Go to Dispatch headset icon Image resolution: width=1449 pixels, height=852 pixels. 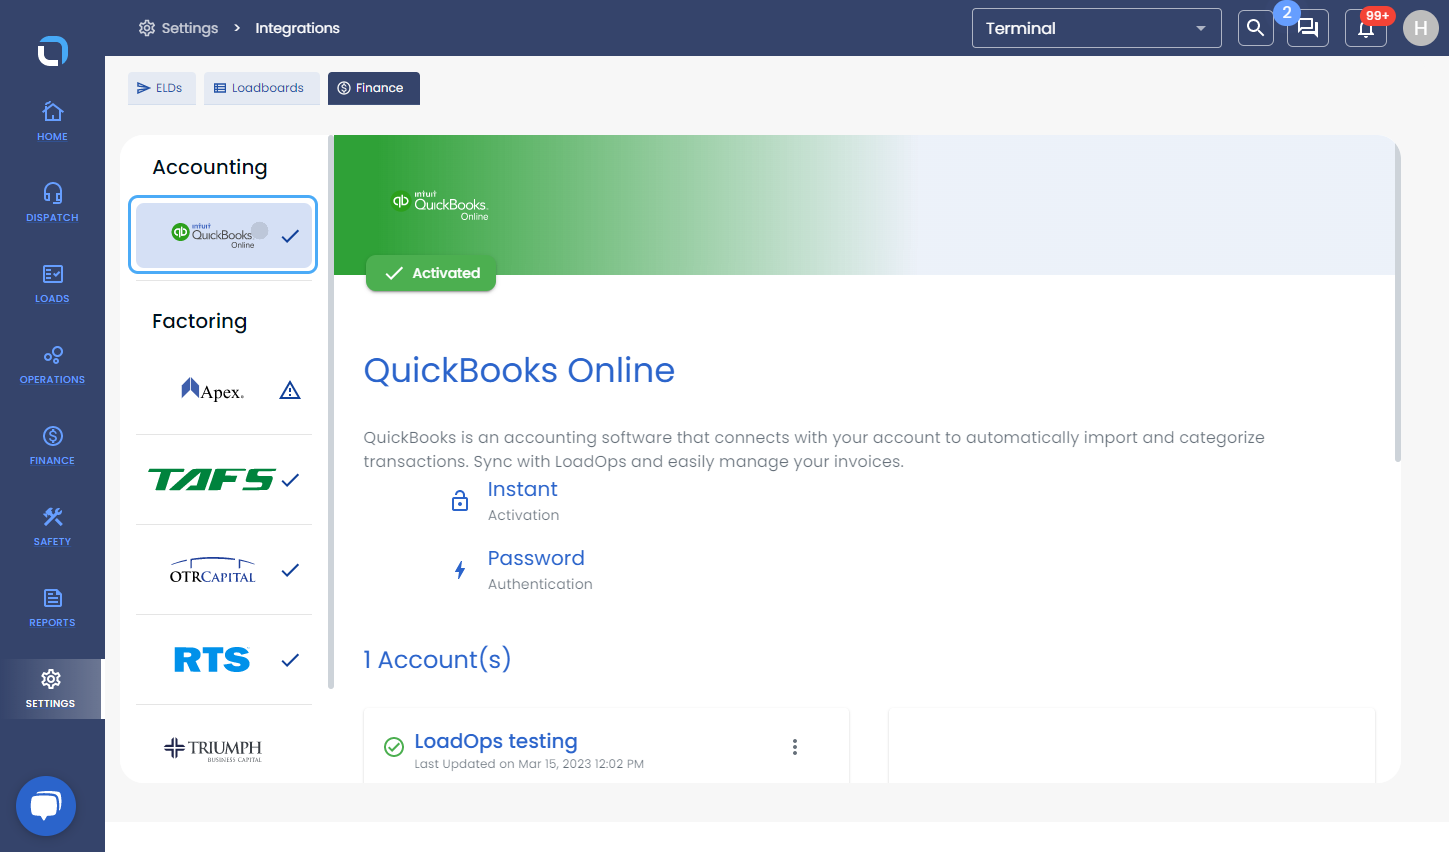tap(53, 193)
